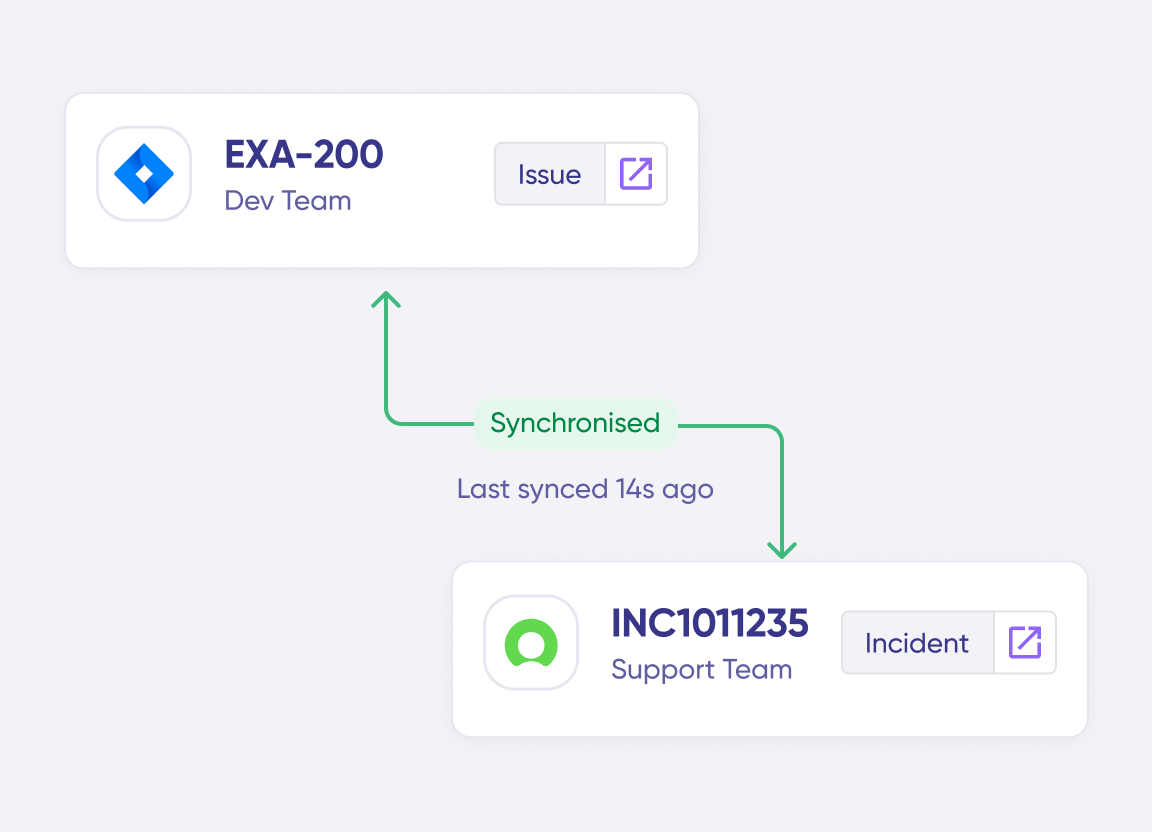This screenshot has height=832, width=1152.
Task: Click the downward green arrowhead
Action: [x=782, y=549]
